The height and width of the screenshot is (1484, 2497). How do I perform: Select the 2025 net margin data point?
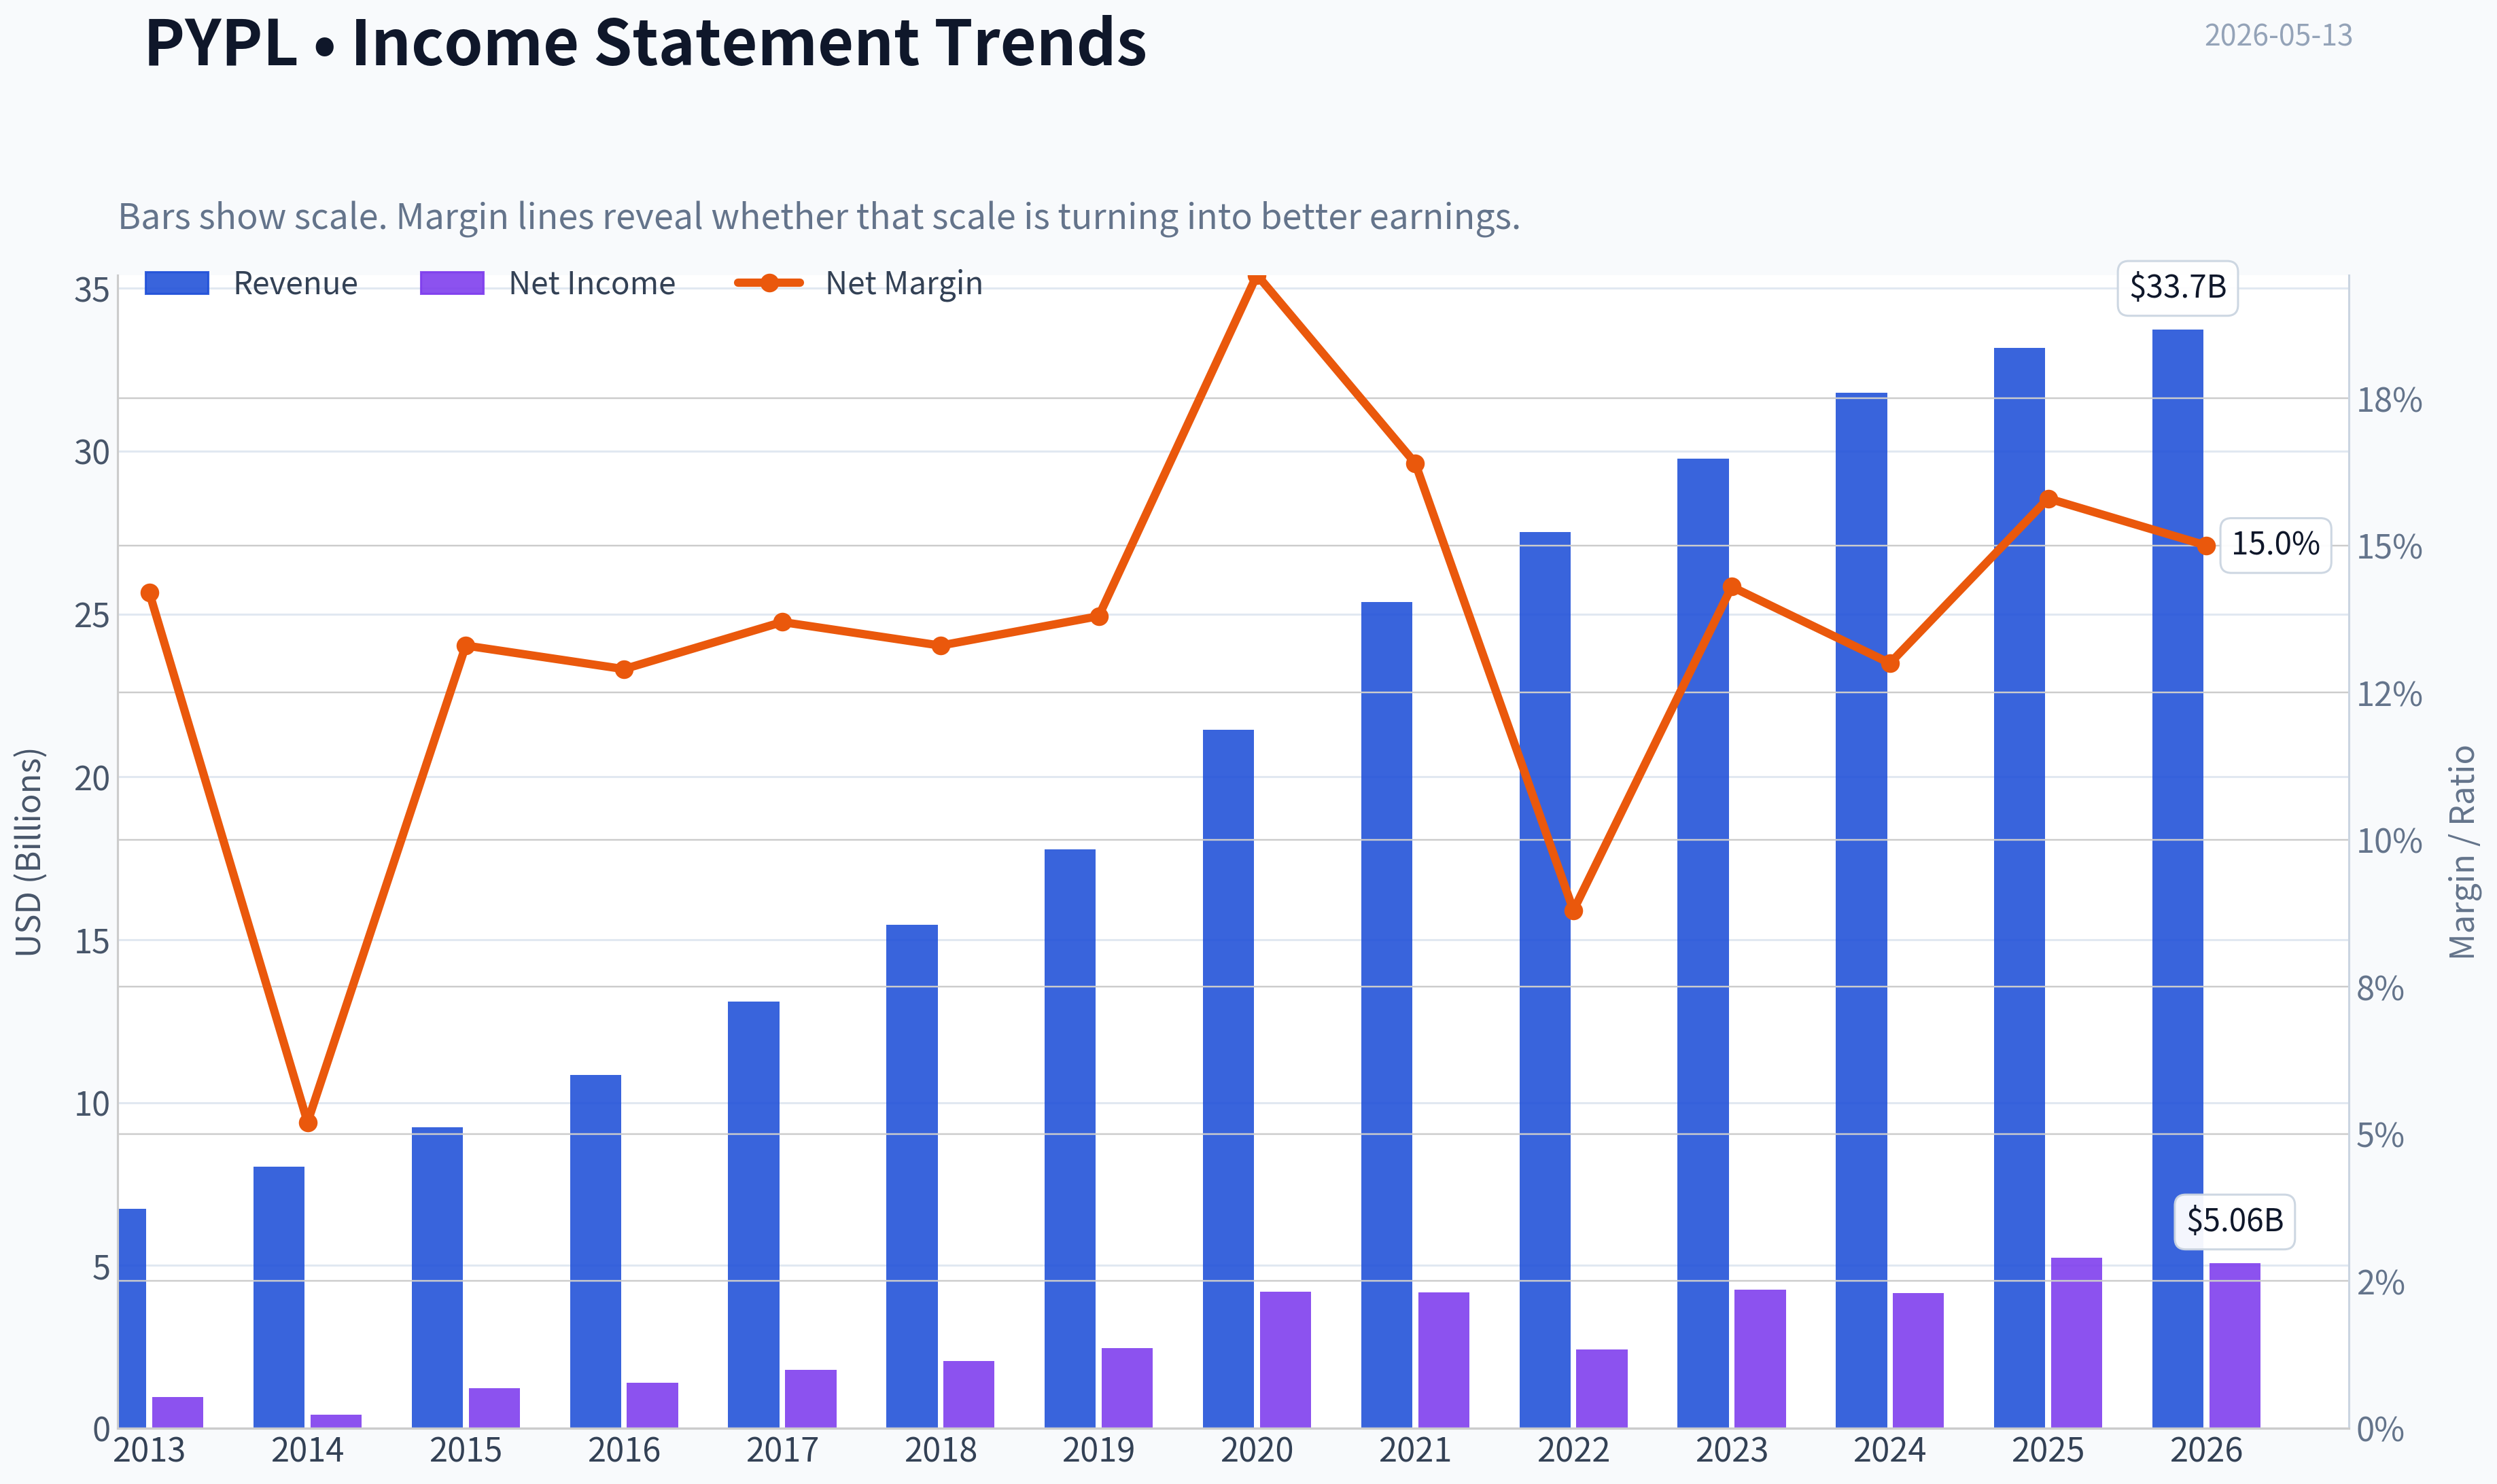point(2048,499)
